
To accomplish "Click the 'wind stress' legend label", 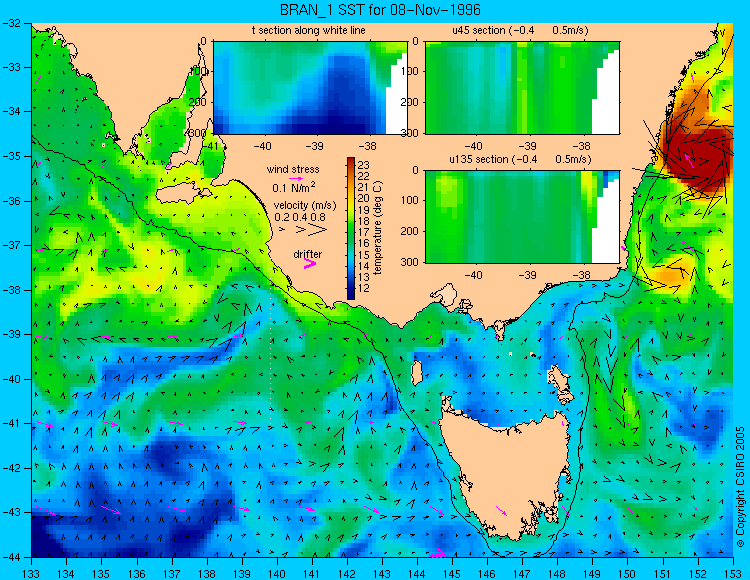I will 293,169.
